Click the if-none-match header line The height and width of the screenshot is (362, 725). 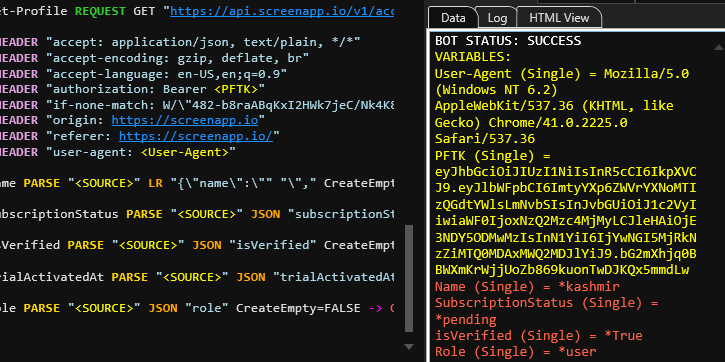click(x=197, y=105)
